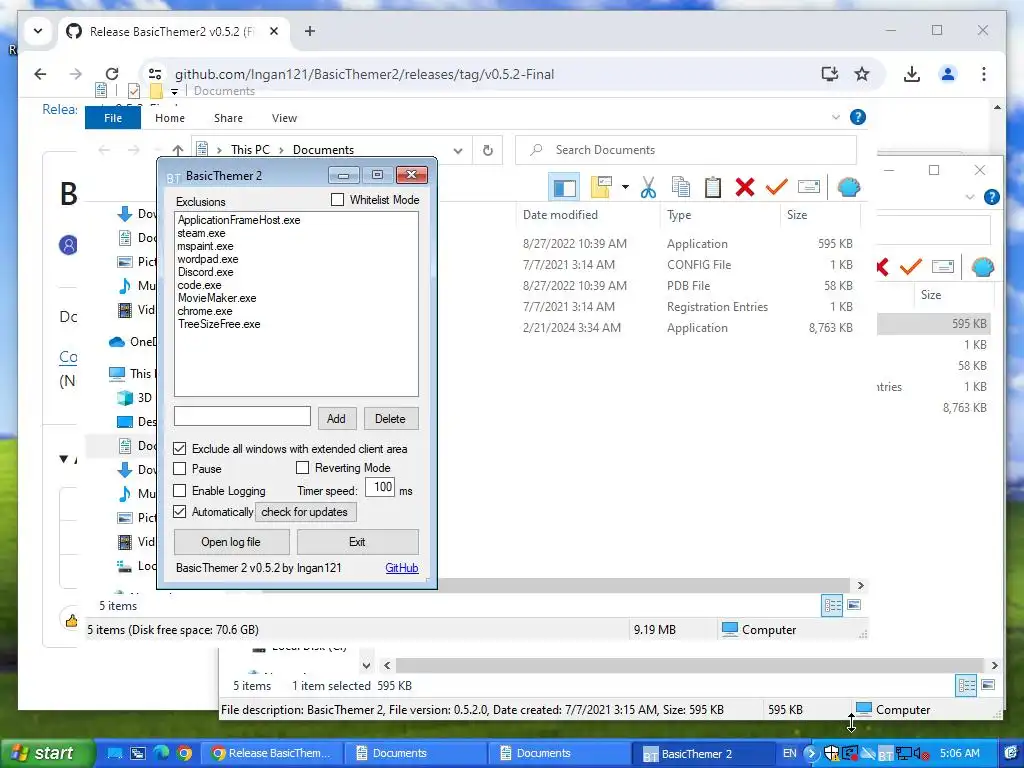This screenshot has width=1024, height=768.
Task: Click the Timer speed value field
Action: (380, 487)
